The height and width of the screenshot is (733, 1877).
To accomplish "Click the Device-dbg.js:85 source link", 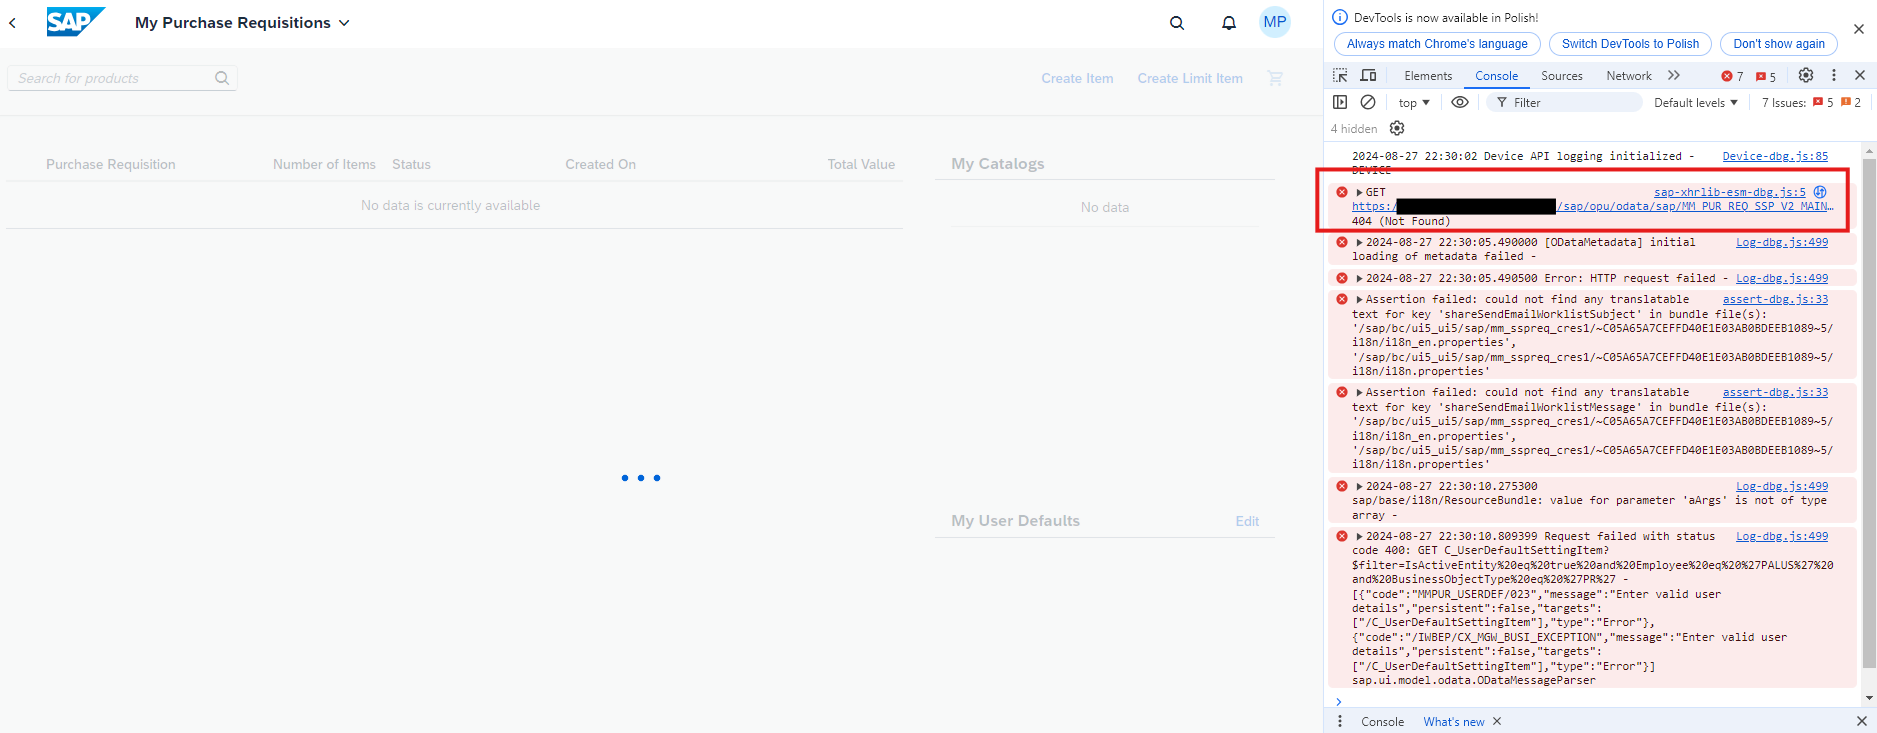I will (x=1774, y=156).
